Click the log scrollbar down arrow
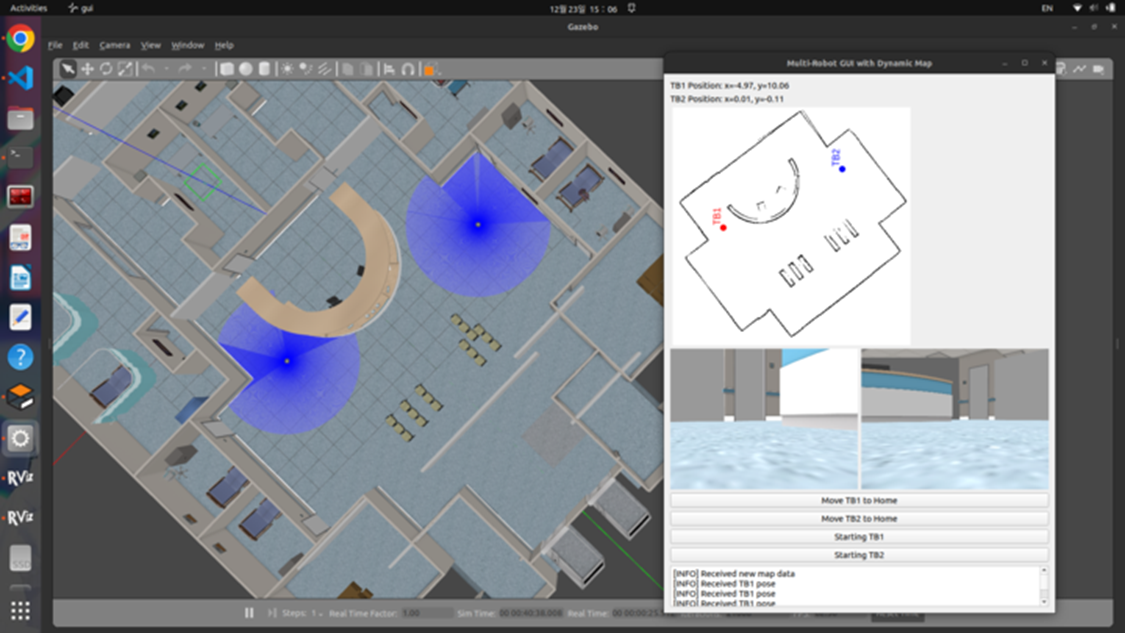Viewport: 1125px width, 633px height. click(x=1043, y=602)
